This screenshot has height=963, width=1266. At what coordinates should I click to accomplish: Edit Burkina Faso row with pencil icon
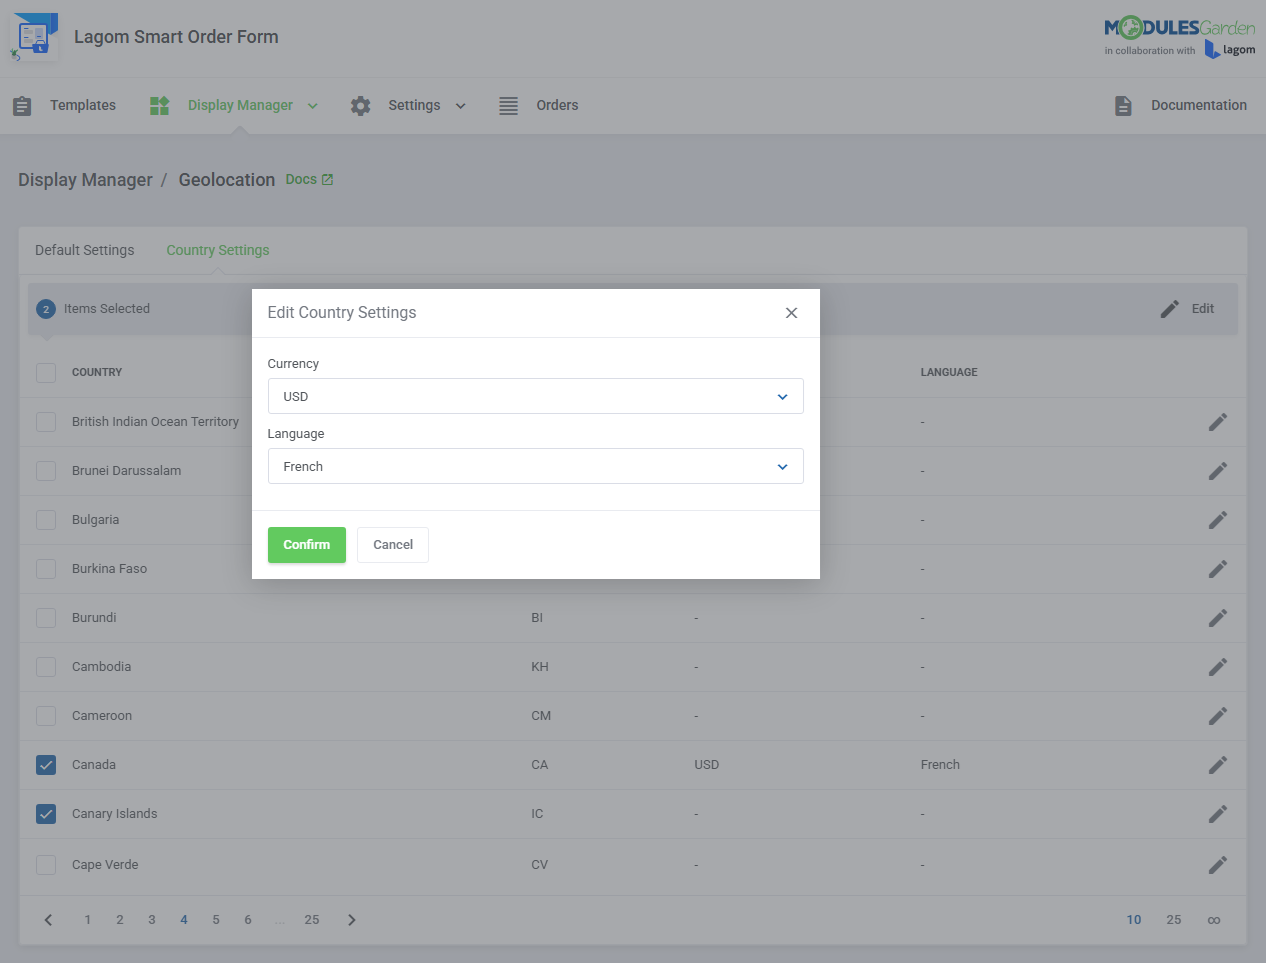pyautogui.click(x=1217, y=569)
